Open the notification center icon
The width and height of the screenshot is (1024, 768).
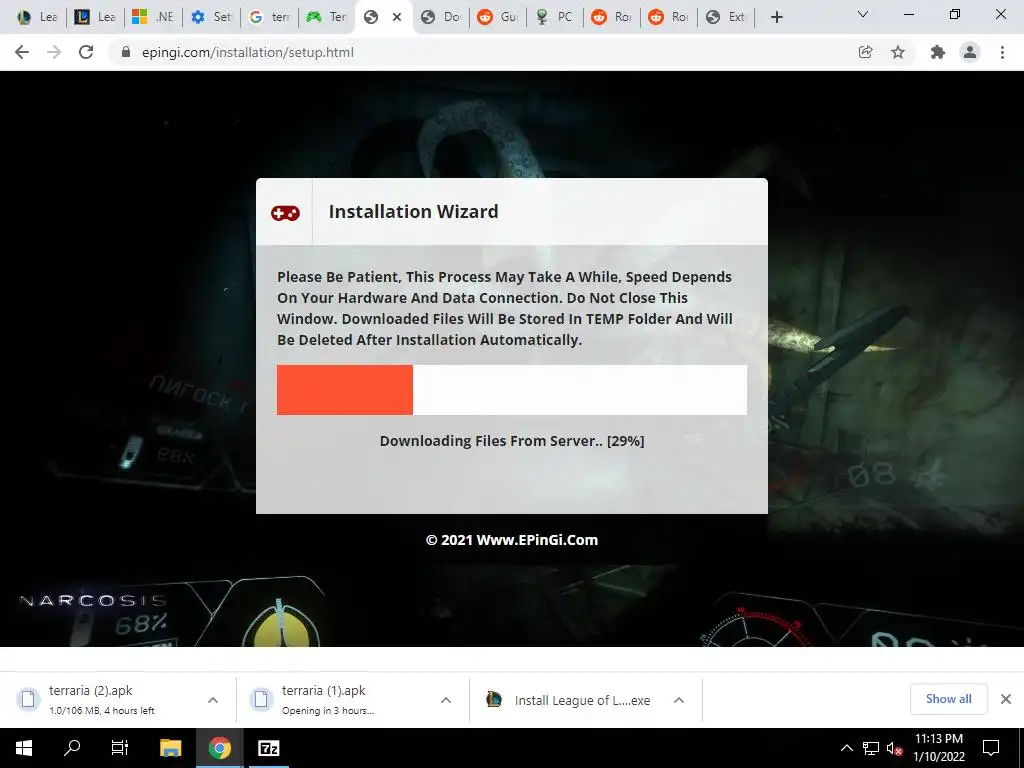coord(991,748)
